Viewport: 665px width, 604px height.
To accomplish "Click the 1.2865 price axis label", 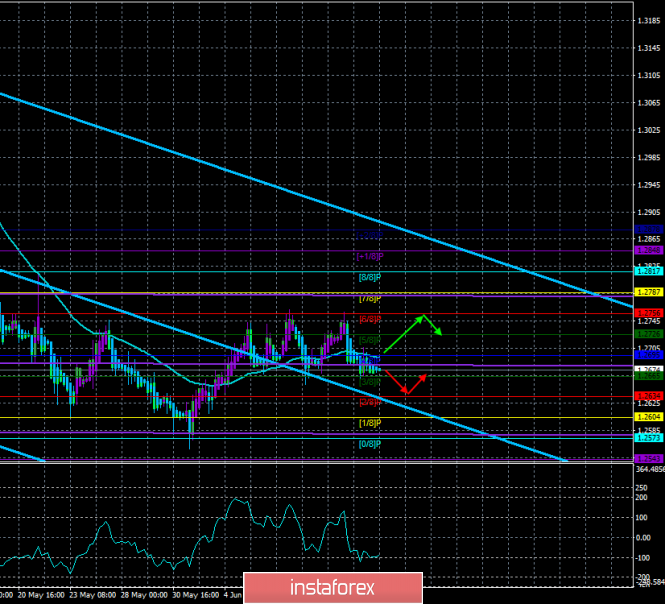I will tap(649, 239).
